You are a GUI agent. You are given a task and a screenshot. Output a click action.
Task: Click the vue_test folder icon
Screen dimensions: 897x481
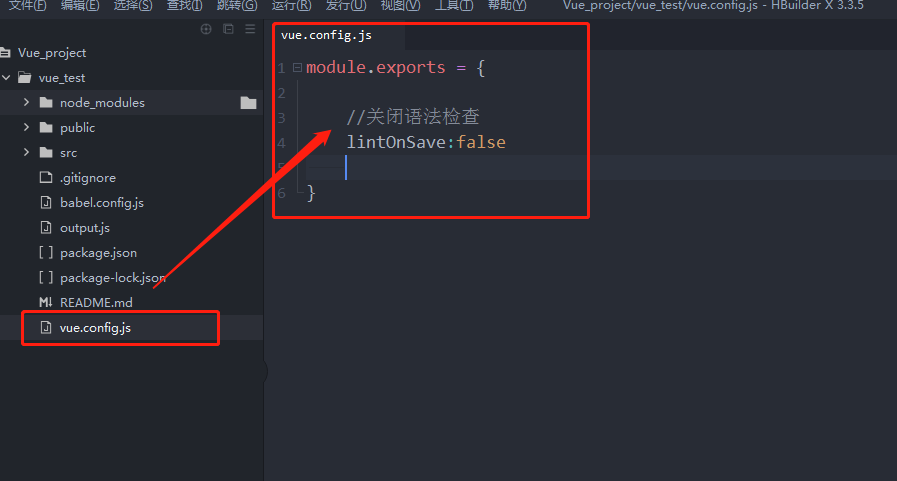click(x=25, y=77)
